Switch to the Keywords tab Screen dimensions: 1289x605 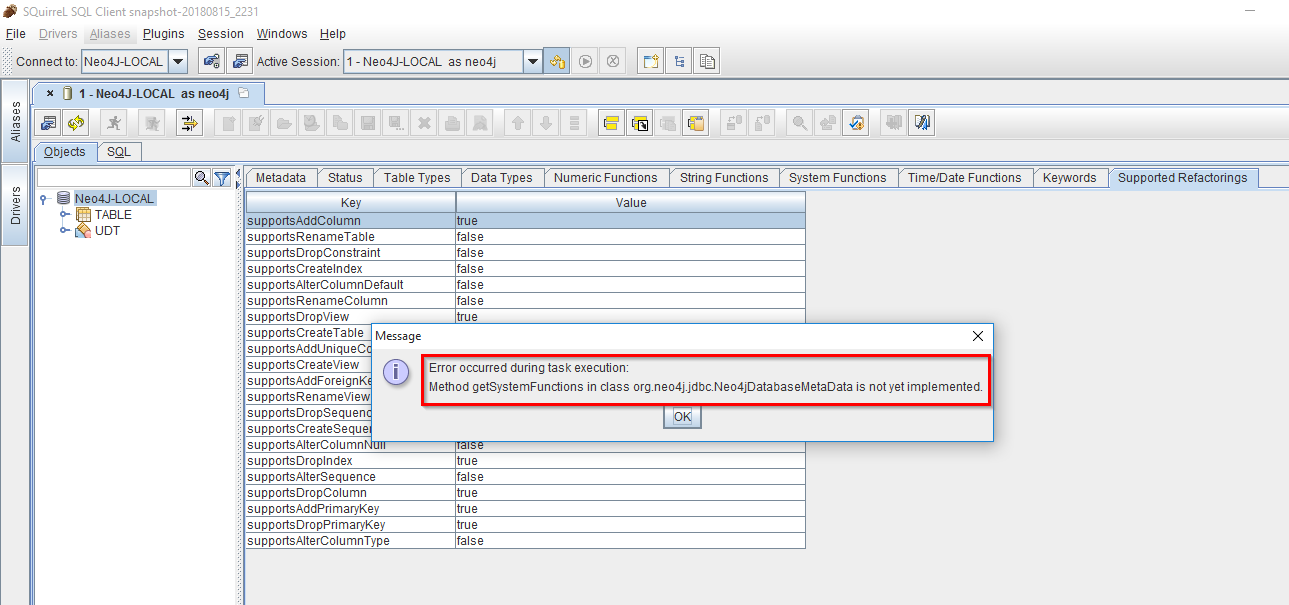click(x=1070, y=177)
